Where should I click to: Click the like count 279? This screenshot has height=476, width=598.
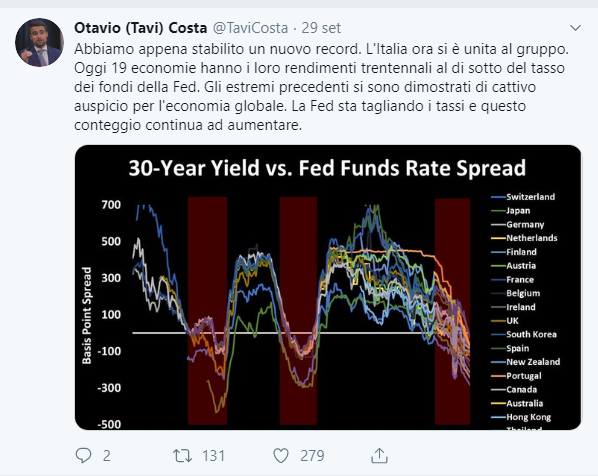[x=312, y=456]
